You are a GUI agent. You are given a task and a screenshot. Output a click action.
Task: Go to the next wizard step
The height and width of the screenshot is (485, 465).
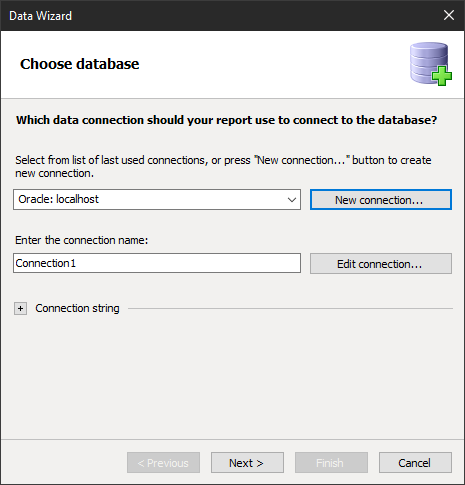point(247,463)
